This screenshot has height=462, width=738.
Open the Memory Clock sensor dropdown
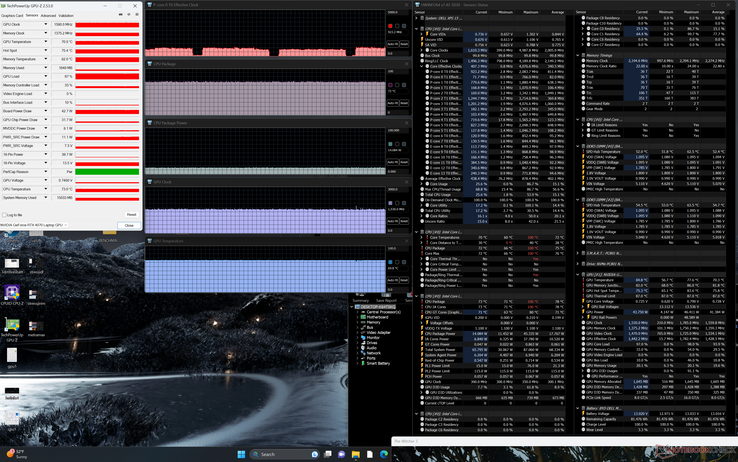pos(46,33)
